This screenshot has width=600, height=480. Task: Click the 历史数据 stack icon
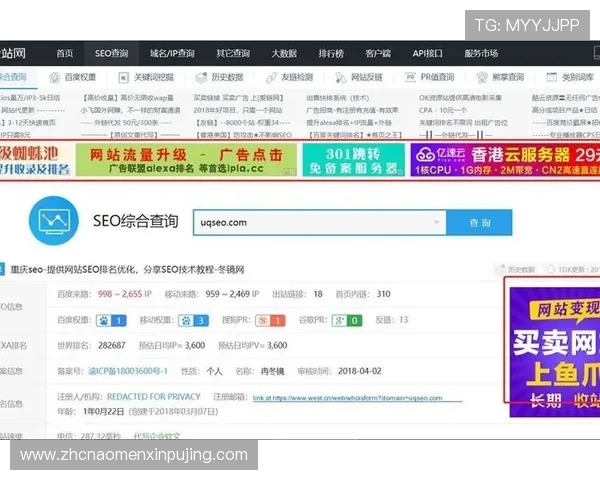(x=201, y=78)
